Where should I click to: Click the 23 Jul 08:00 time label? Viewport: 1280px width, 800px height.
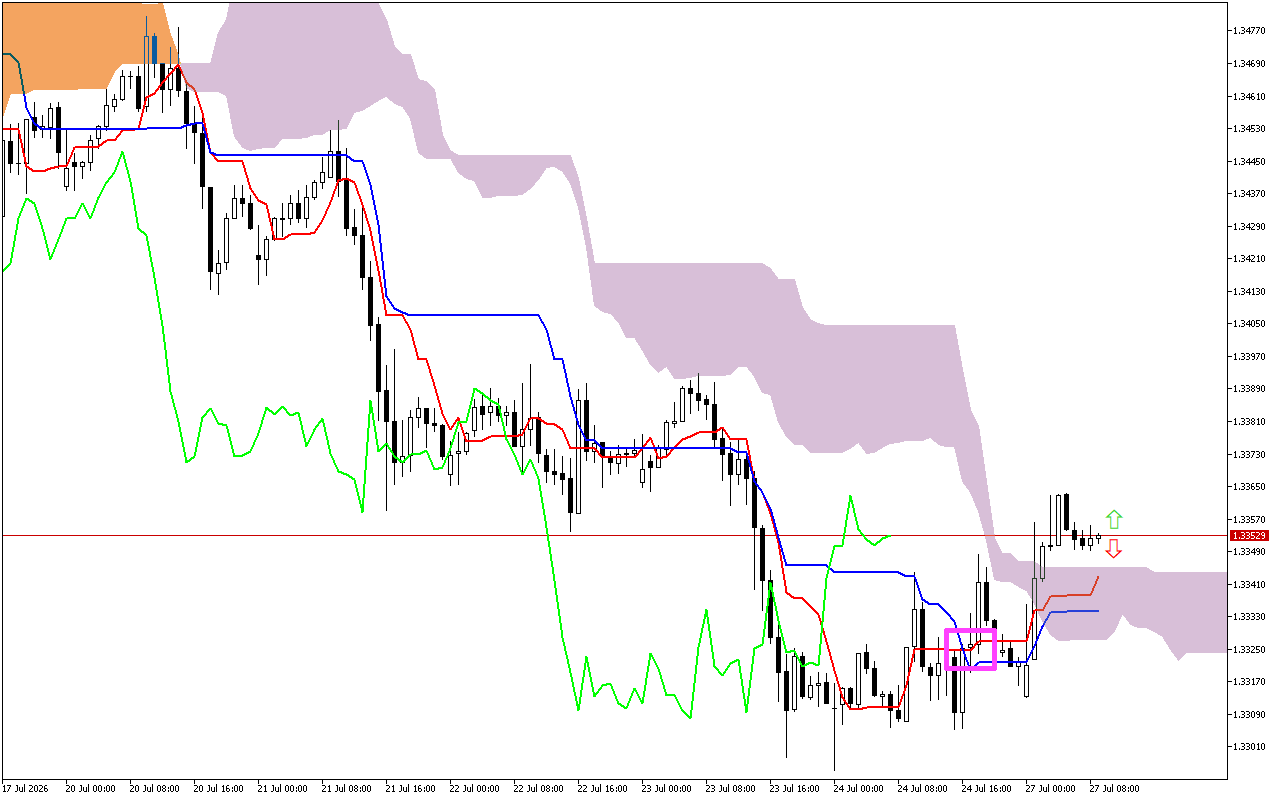[x=729, y=789]
